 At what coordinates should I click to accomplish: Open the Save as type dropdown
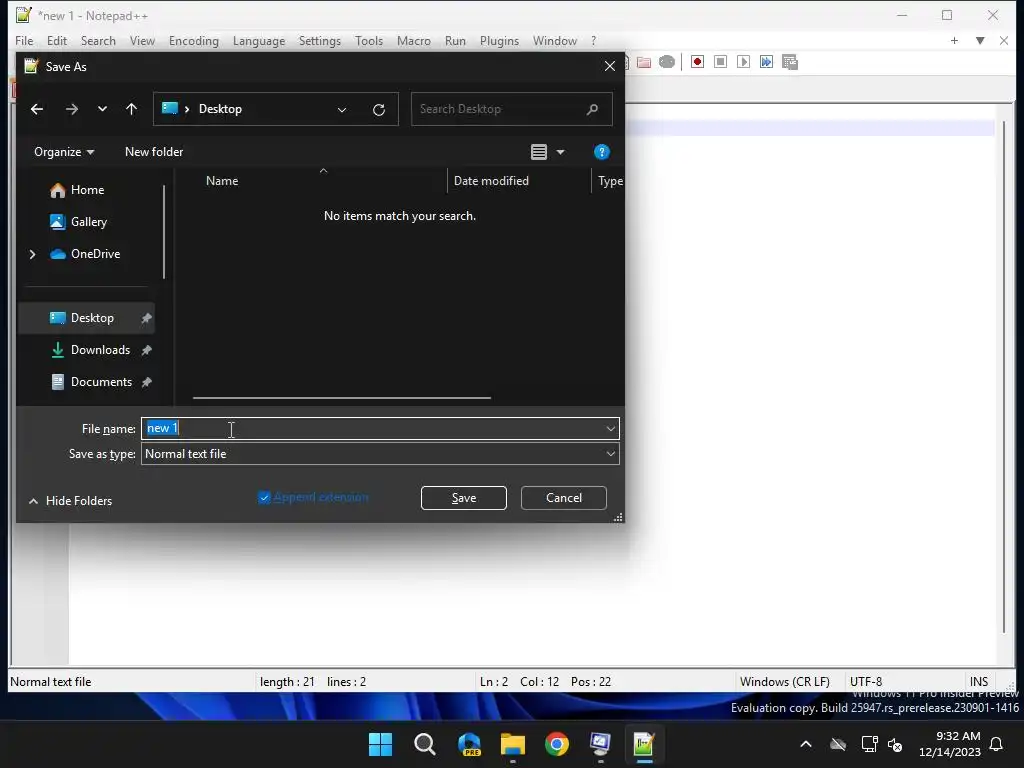coord(611,454)
